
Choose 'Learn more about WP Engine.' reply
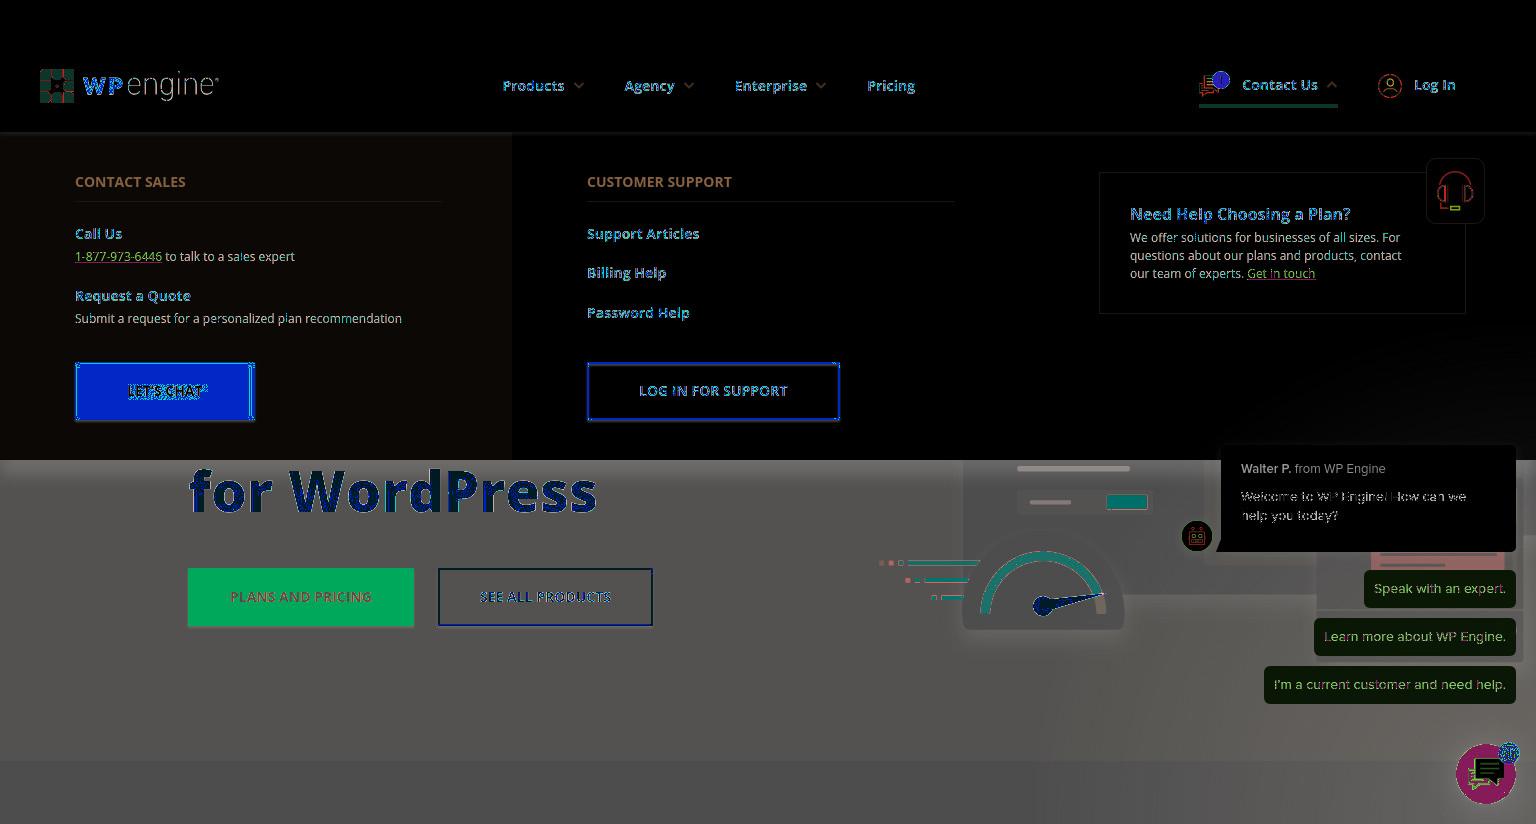[1415, 637]
